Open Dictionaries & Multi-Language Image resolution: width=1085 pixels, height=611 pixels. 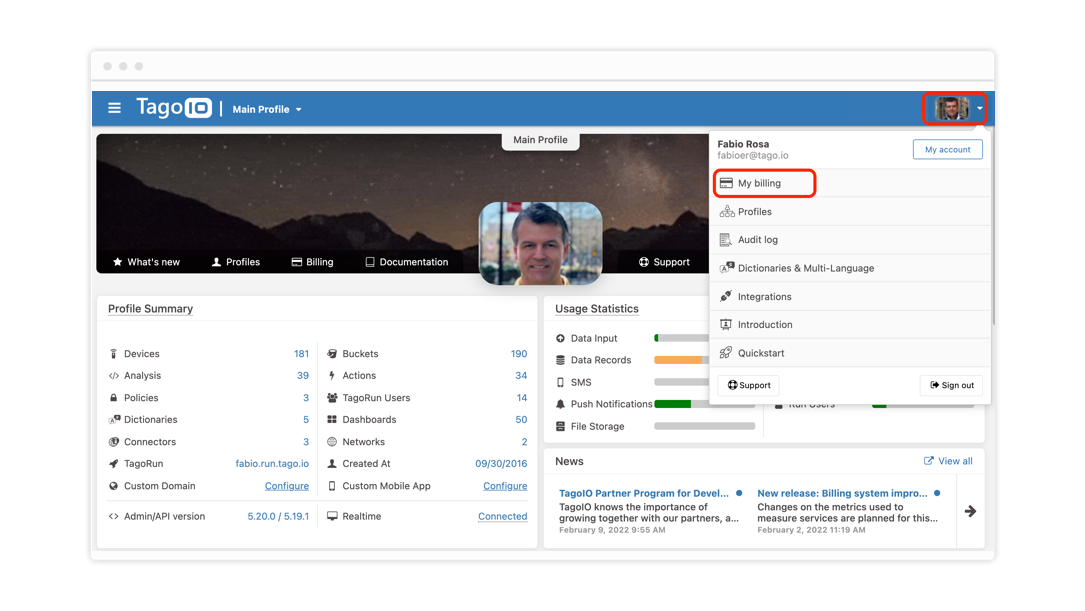(850, 268)
